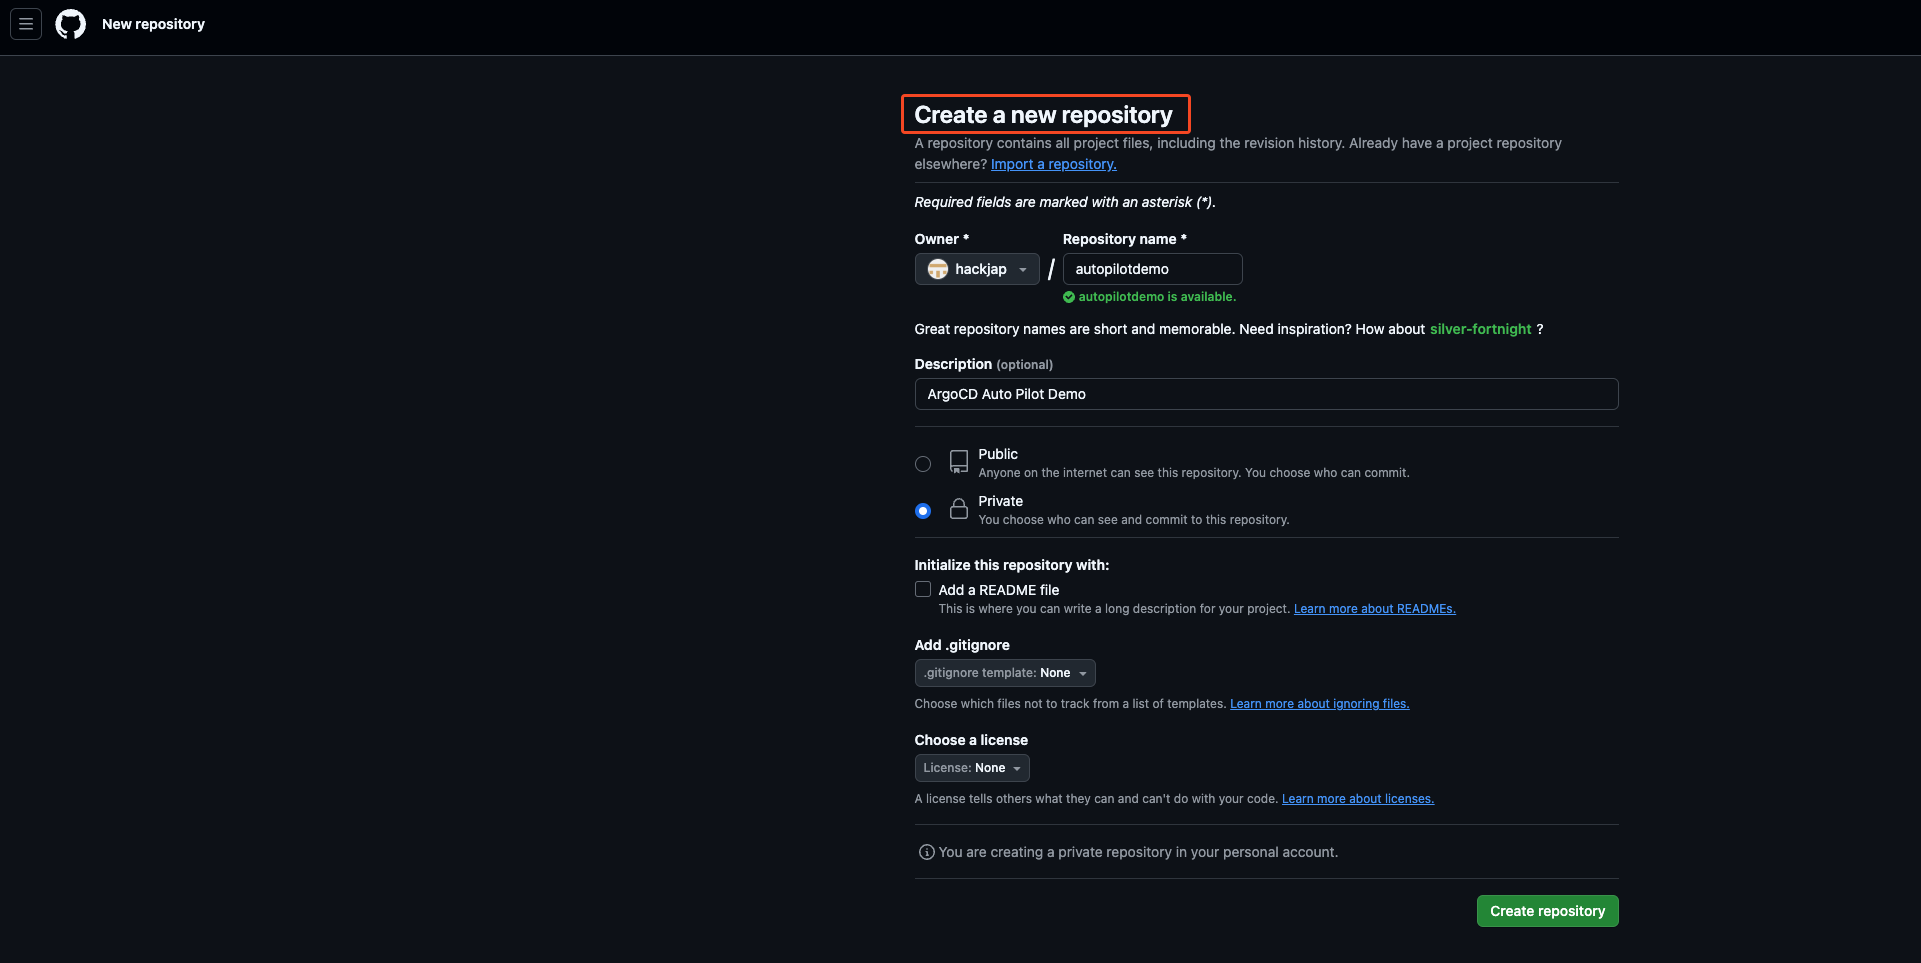
Task: Click the Private option label text
Action: pyautogui.click(x=1000, y=501)
